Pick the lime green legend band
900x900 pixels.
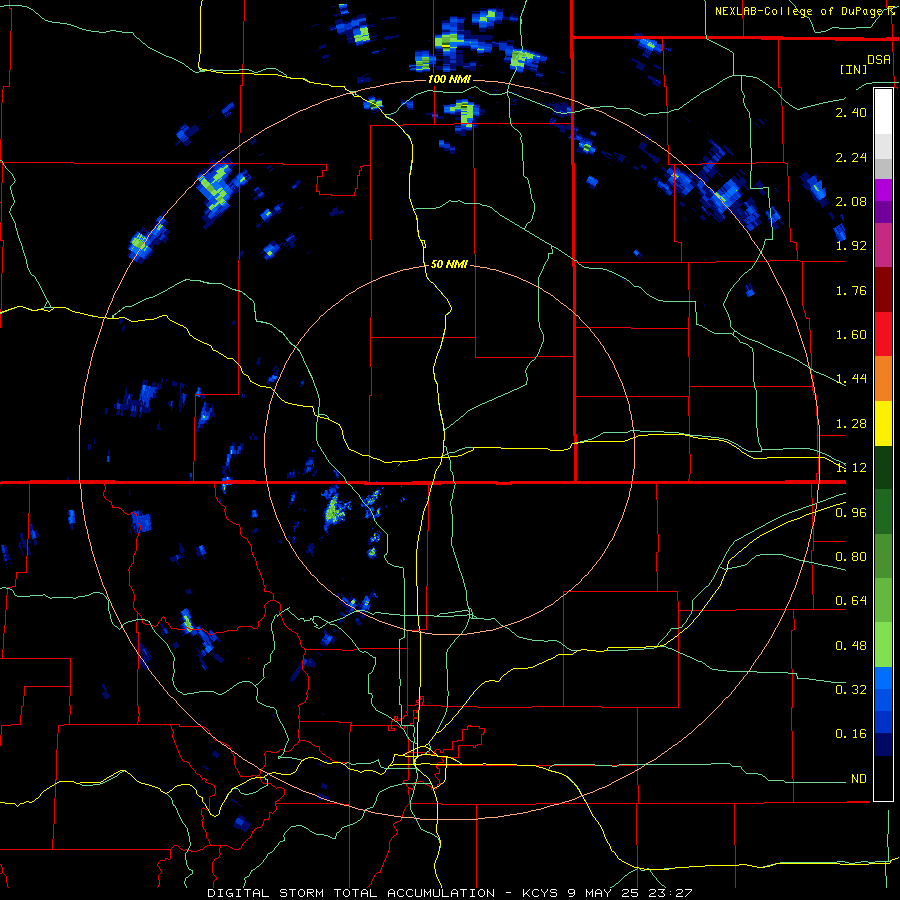click(883, 645)
